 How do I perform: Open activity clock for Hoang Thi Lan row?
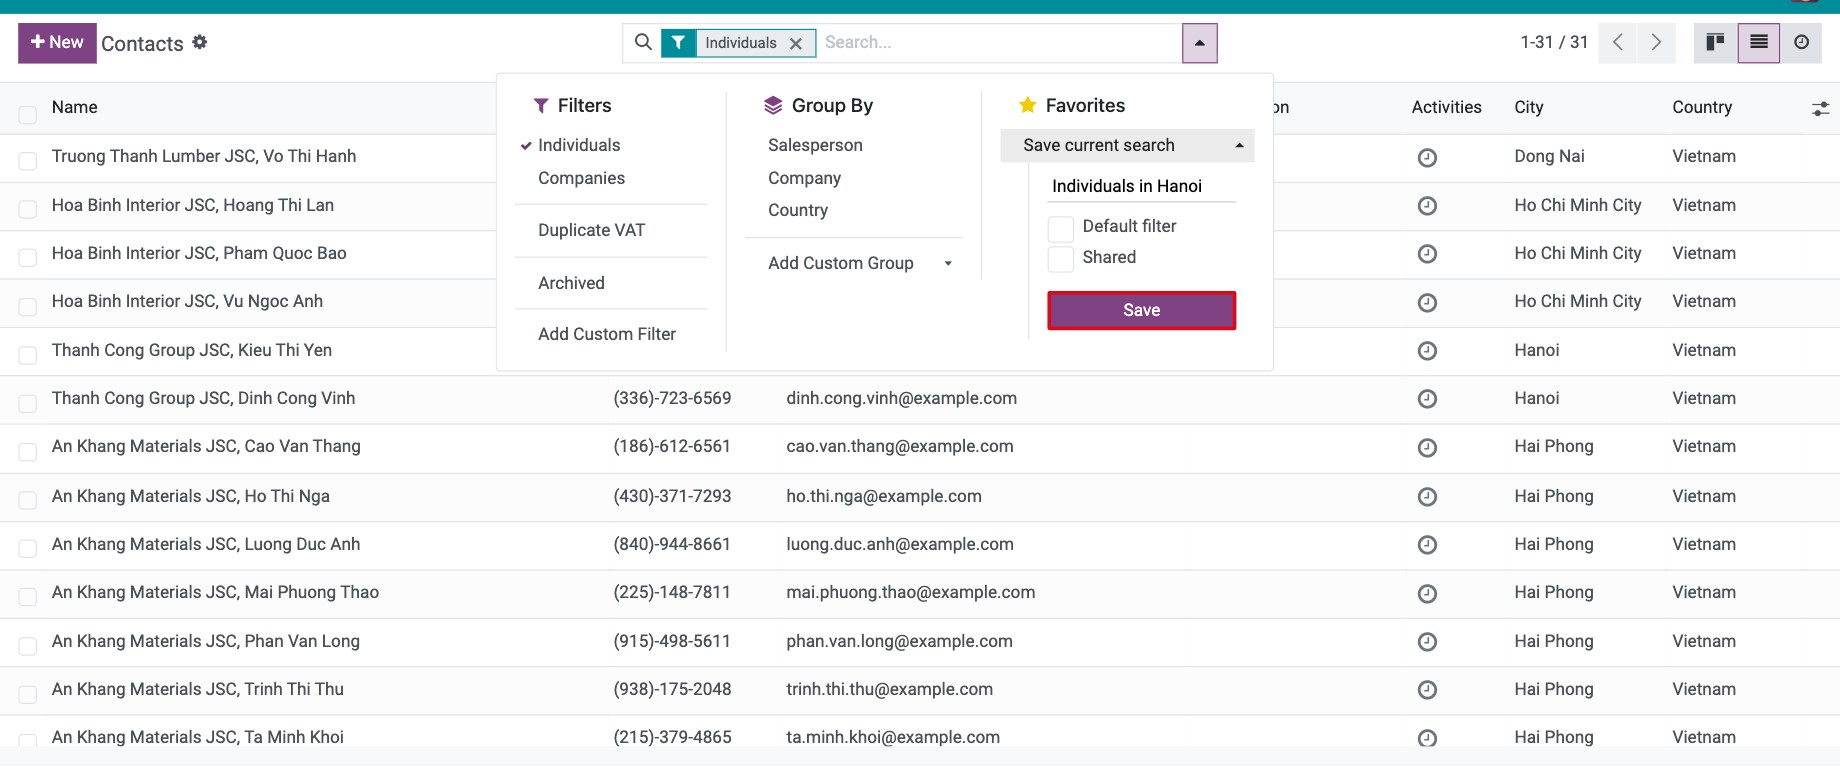1427,206
